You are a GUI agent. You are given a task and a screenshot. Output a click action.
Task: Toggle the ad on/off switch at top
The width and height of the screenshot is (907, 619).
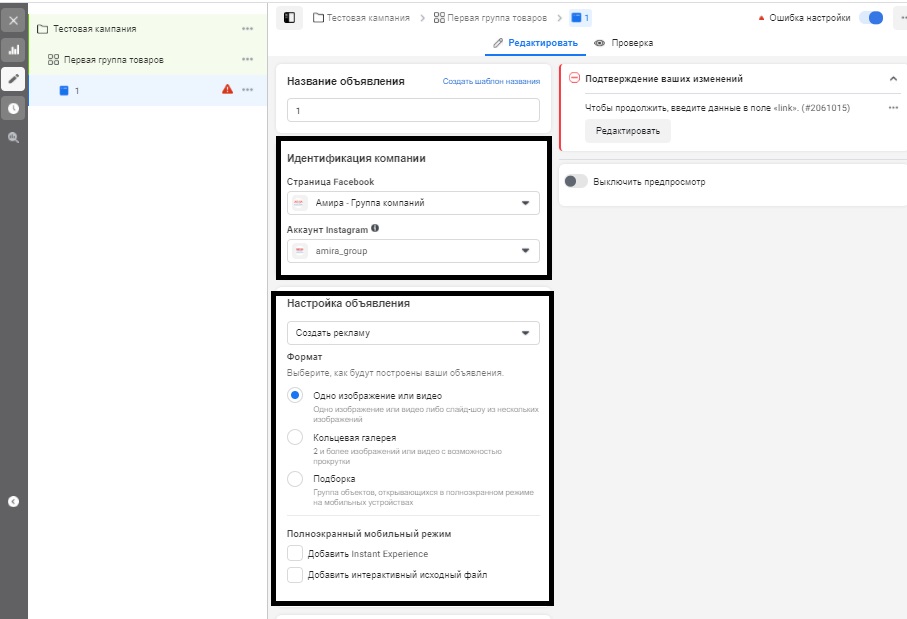pos(871,17)
